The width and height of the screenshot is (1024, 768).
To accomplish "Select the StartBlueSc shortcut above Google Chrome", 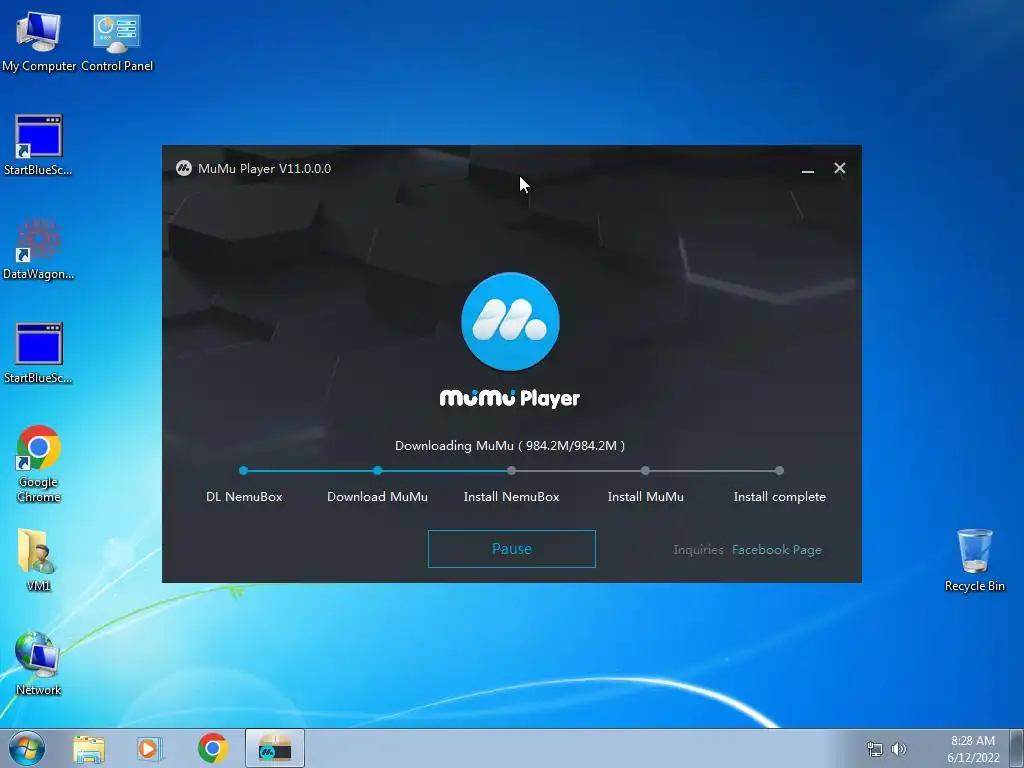I will click(x=39, y=353).
